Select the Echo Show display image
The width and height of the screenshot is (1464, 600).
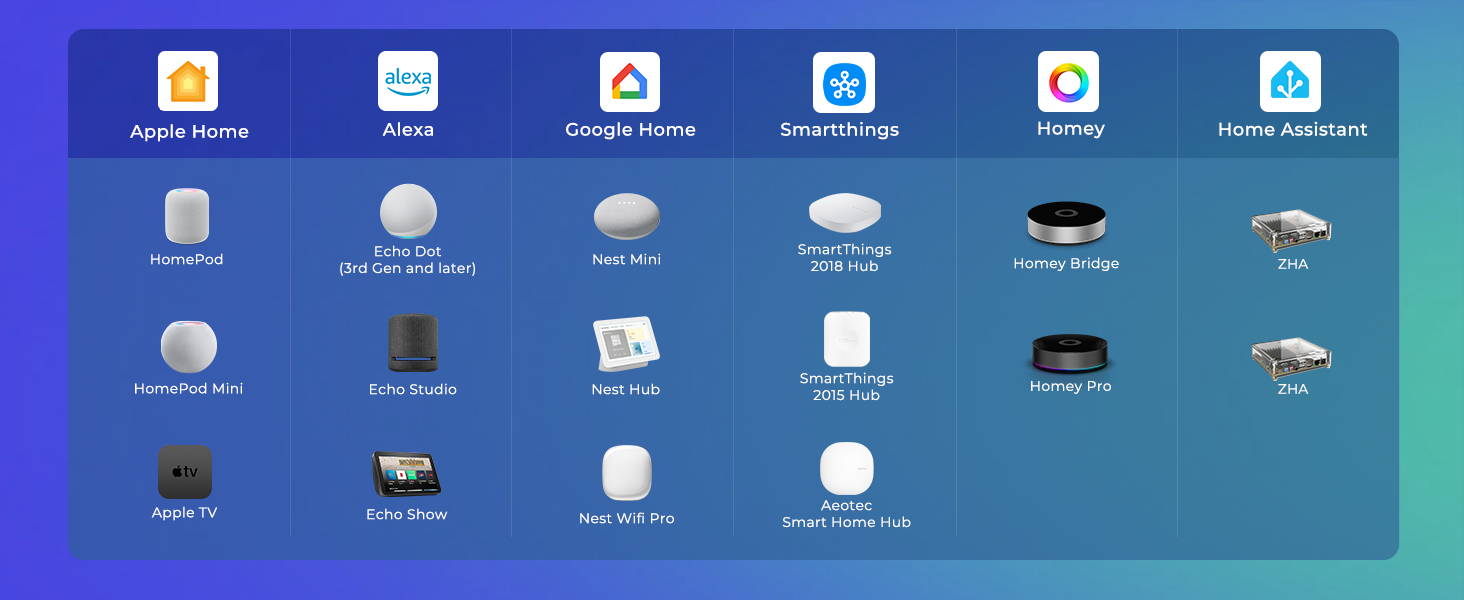pos(406,474)
